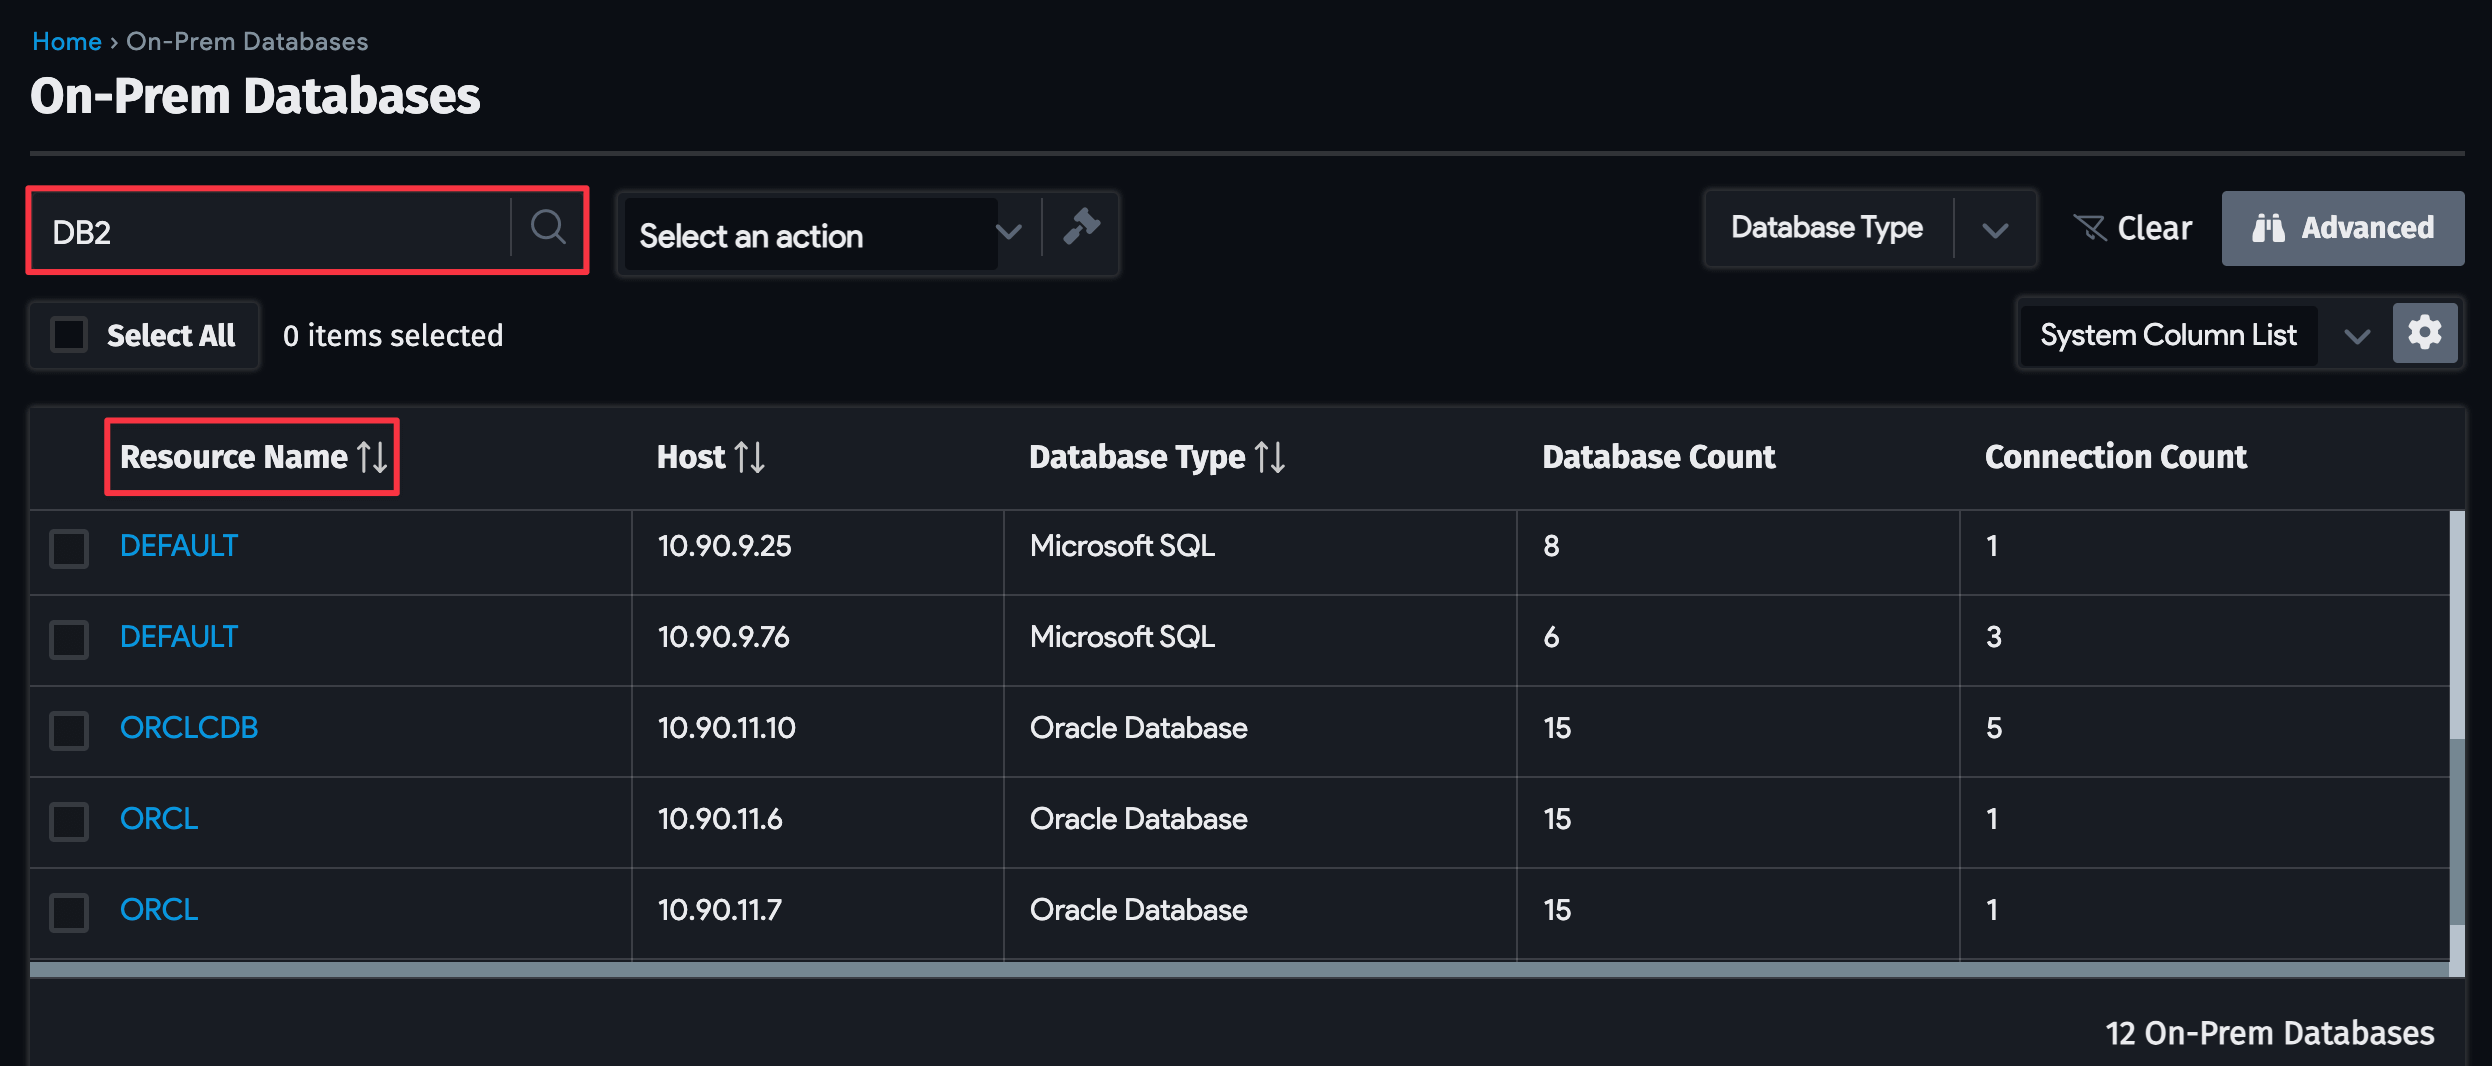2492x1066 pixels.
Task: Click inside the DB2 search field
Action: (270, 230)
